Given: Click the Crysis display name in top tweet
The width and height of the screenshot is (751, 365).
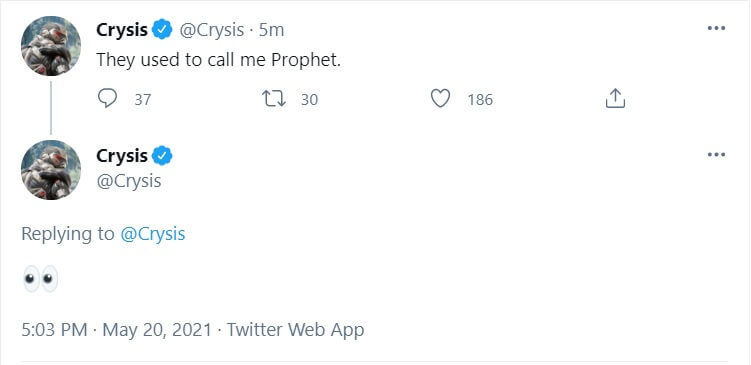Looking at the screenshot, I should point(122,31).
